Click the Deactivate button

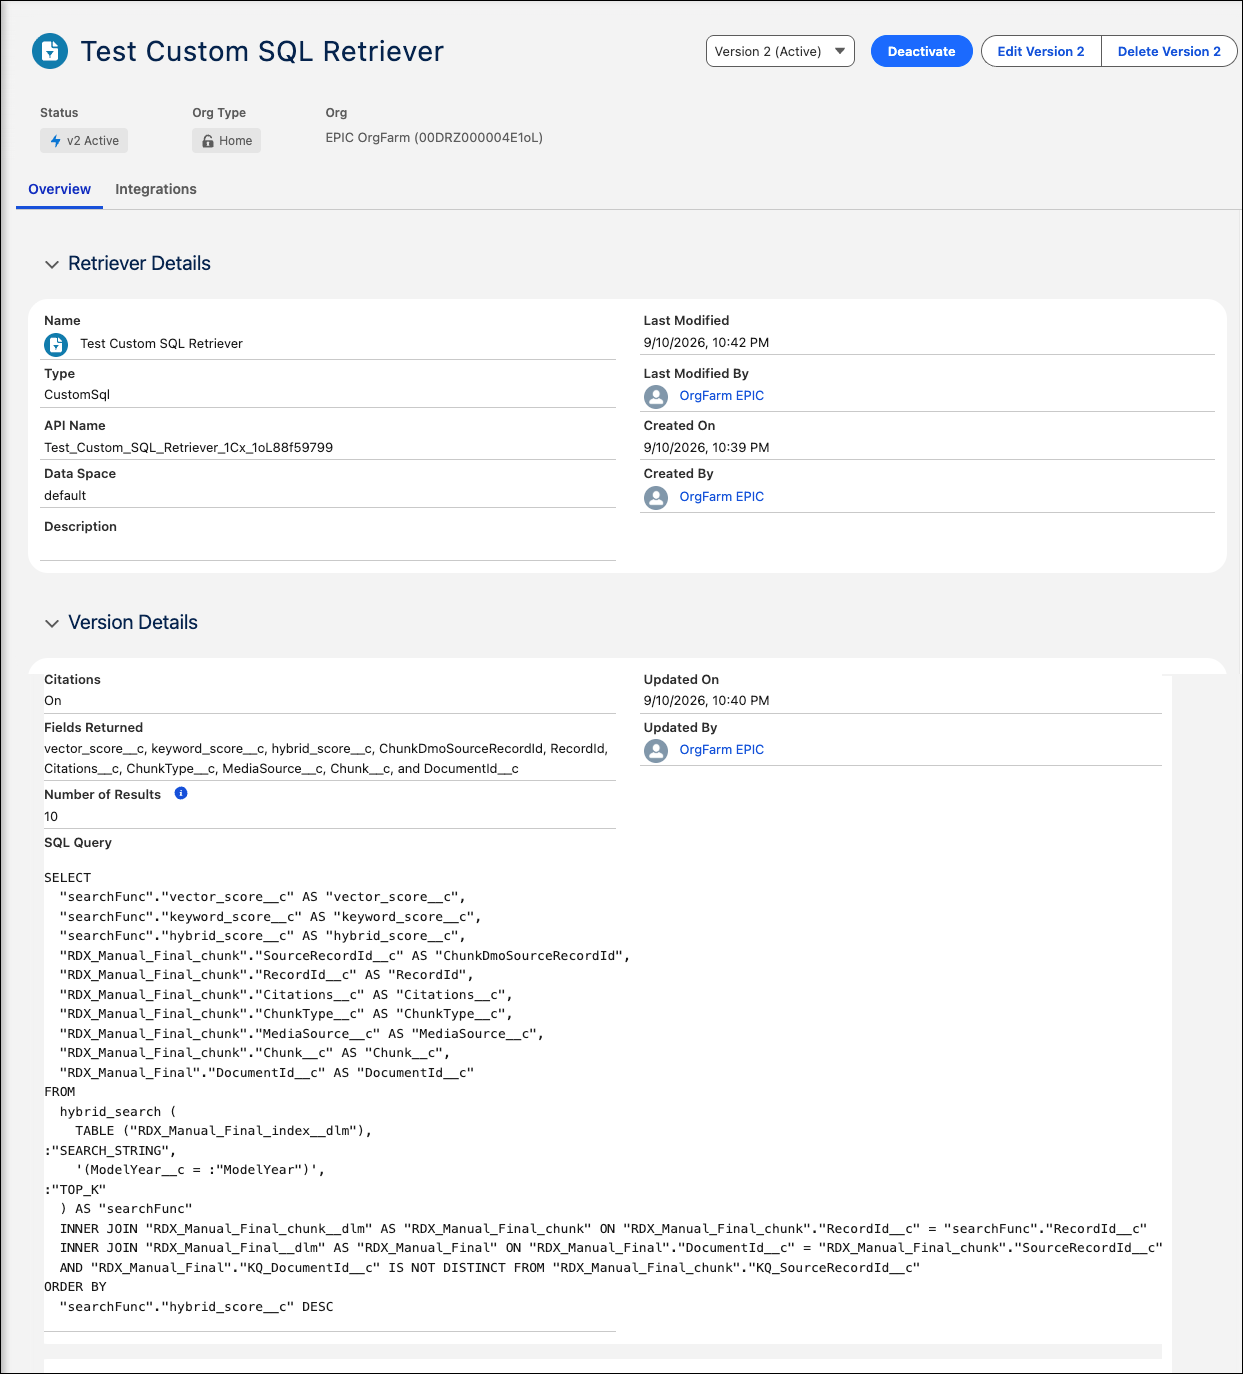tap(921, 51)
